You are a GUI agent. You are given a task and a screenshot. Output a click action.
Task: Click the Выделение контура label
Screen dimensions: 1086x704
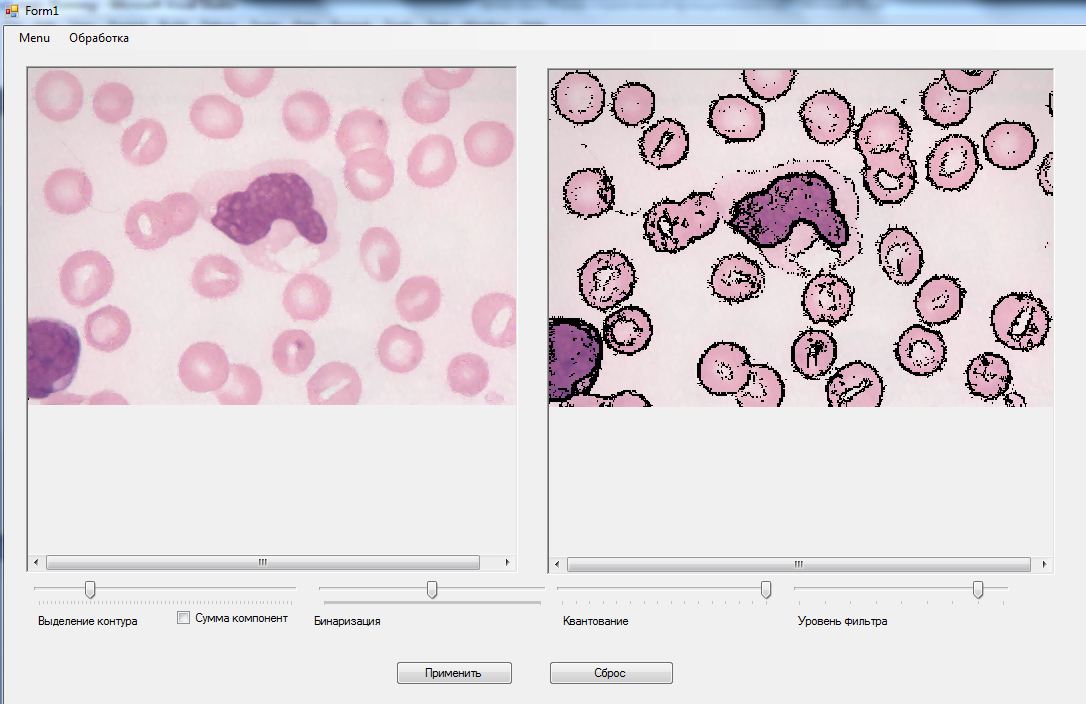click(87, 622)
